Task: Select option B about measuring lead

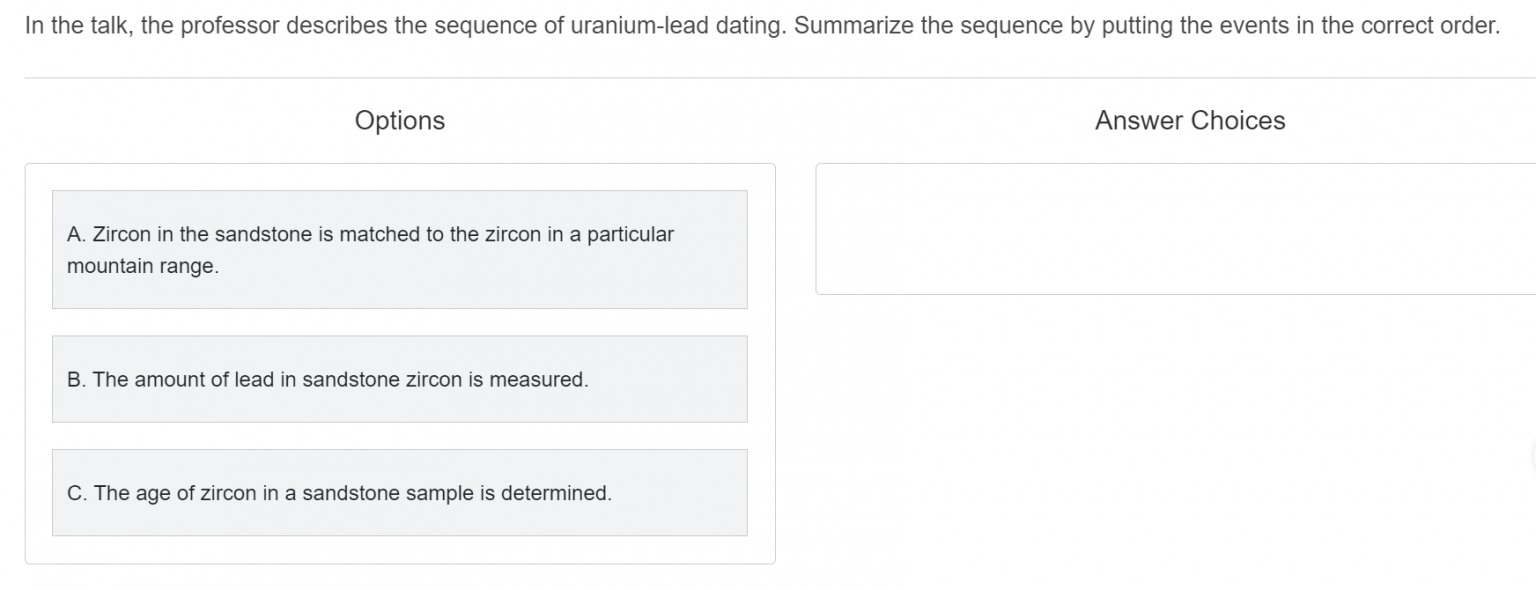Action: coord(399,380)
